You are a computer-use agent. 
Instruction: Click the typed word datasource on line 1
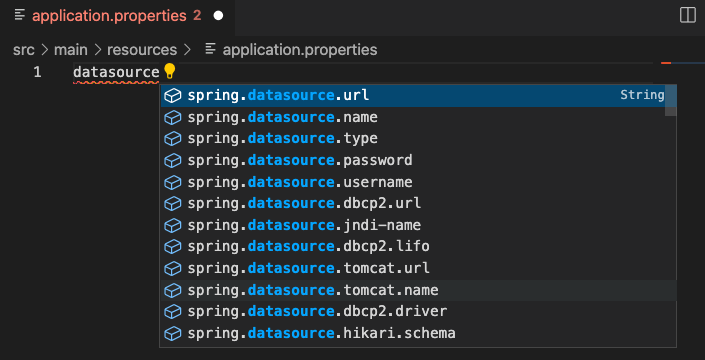coord(116,72)
